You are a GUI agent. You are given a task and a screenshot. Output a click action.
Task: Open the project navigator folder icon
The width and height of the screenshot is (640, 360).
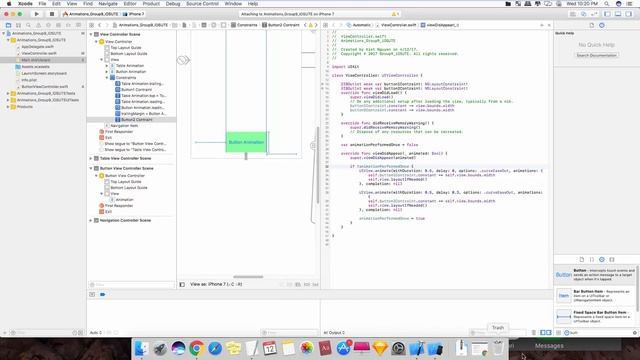(x=8, y=25)
